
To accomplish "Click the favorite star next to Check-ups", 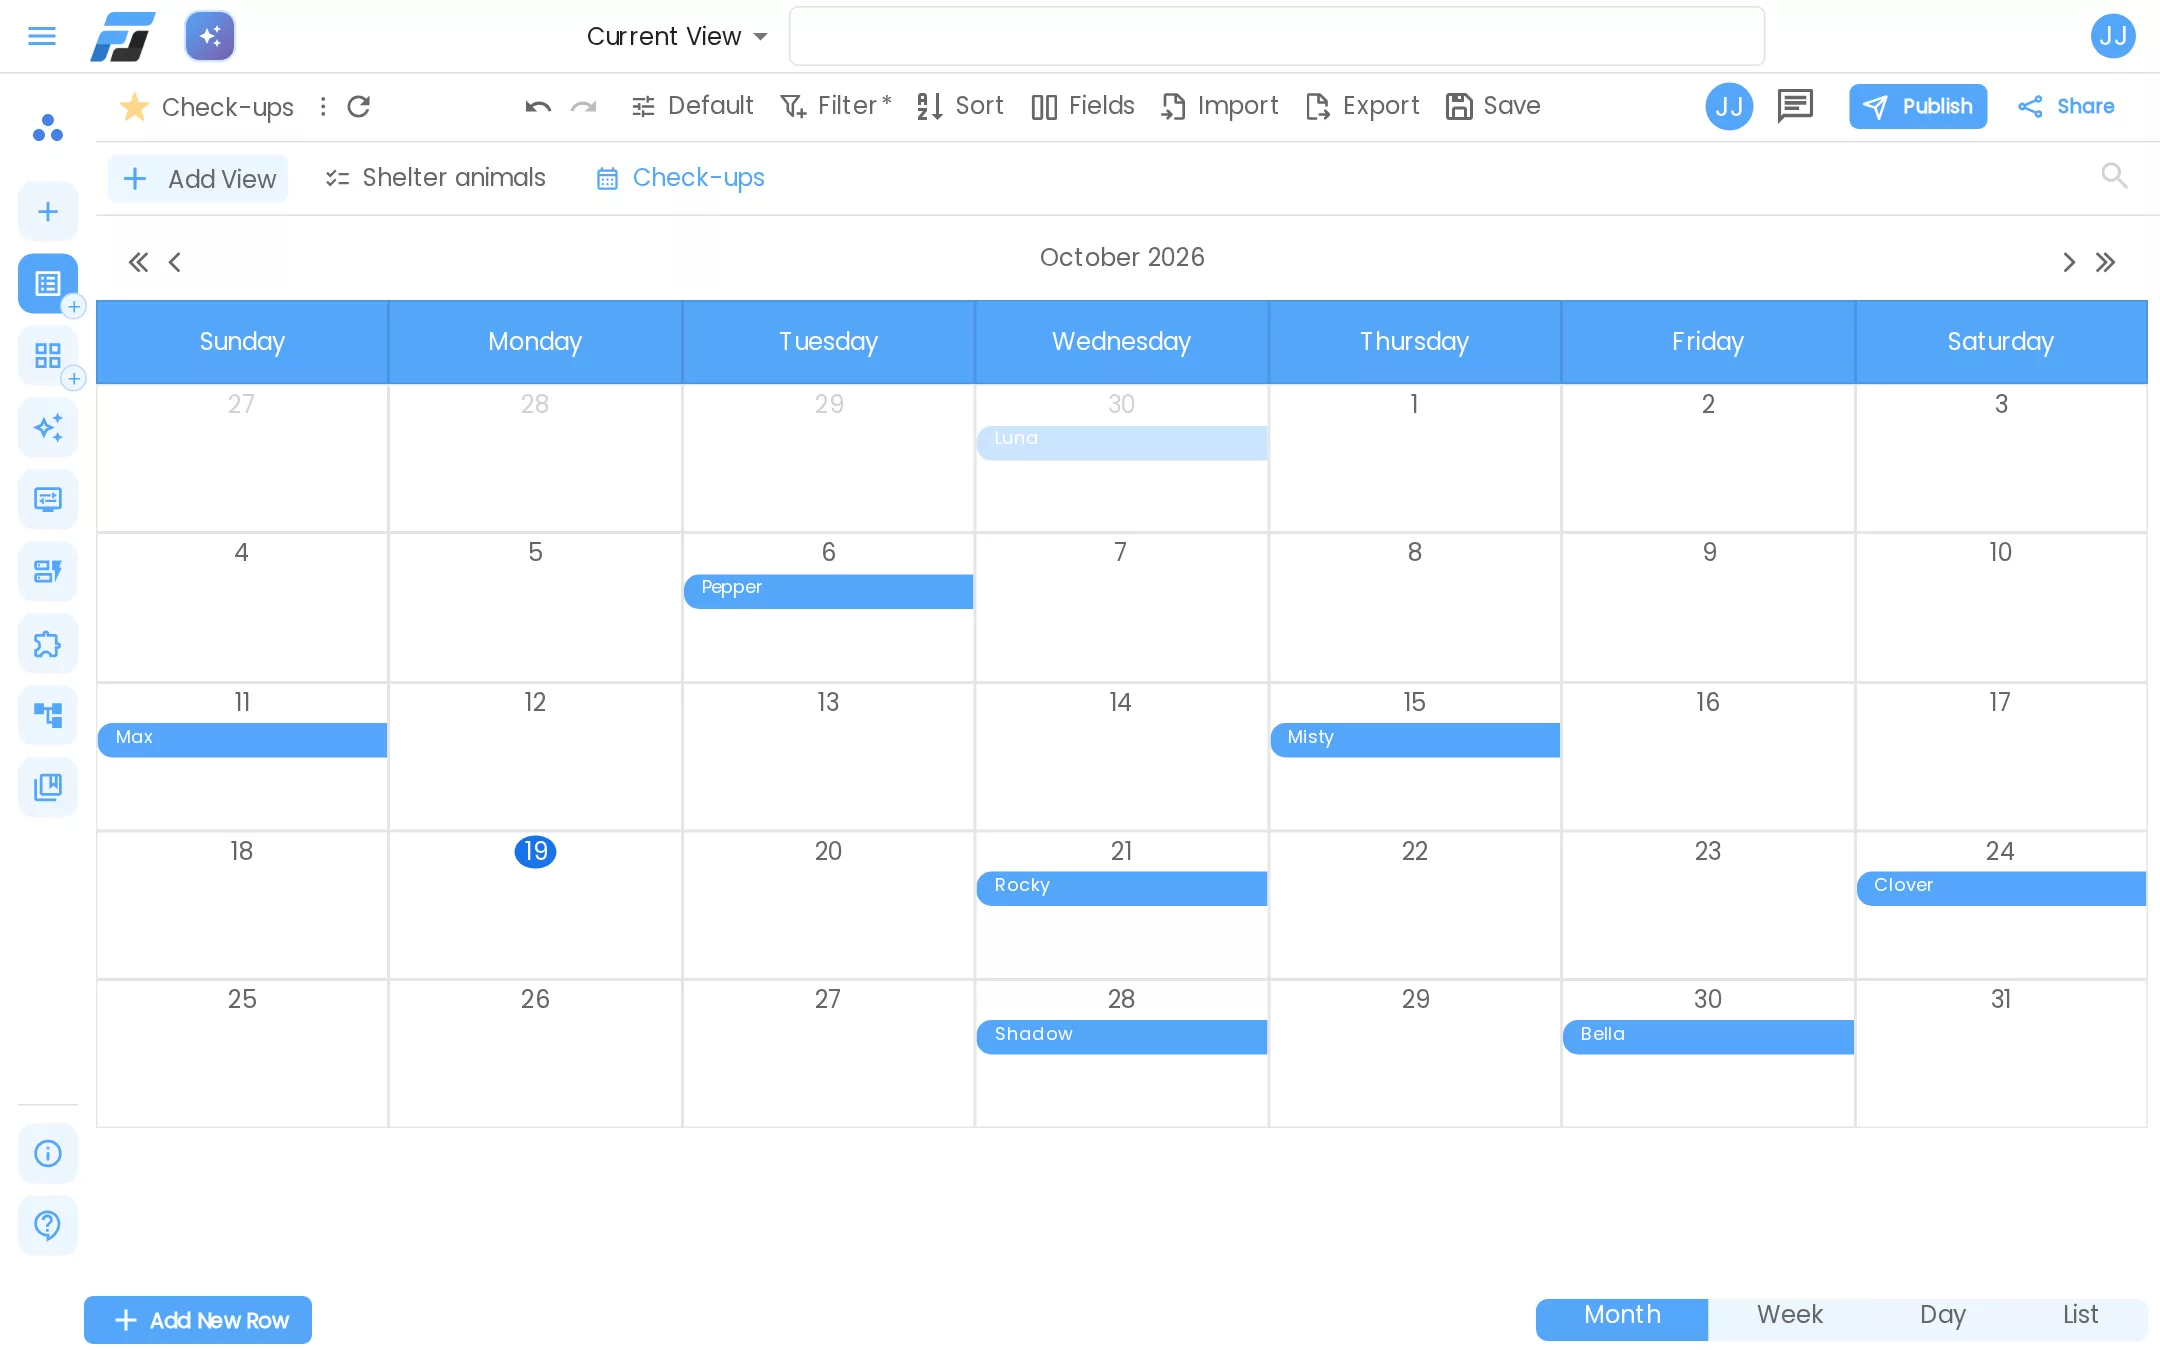I will click(x=134, y=106).
